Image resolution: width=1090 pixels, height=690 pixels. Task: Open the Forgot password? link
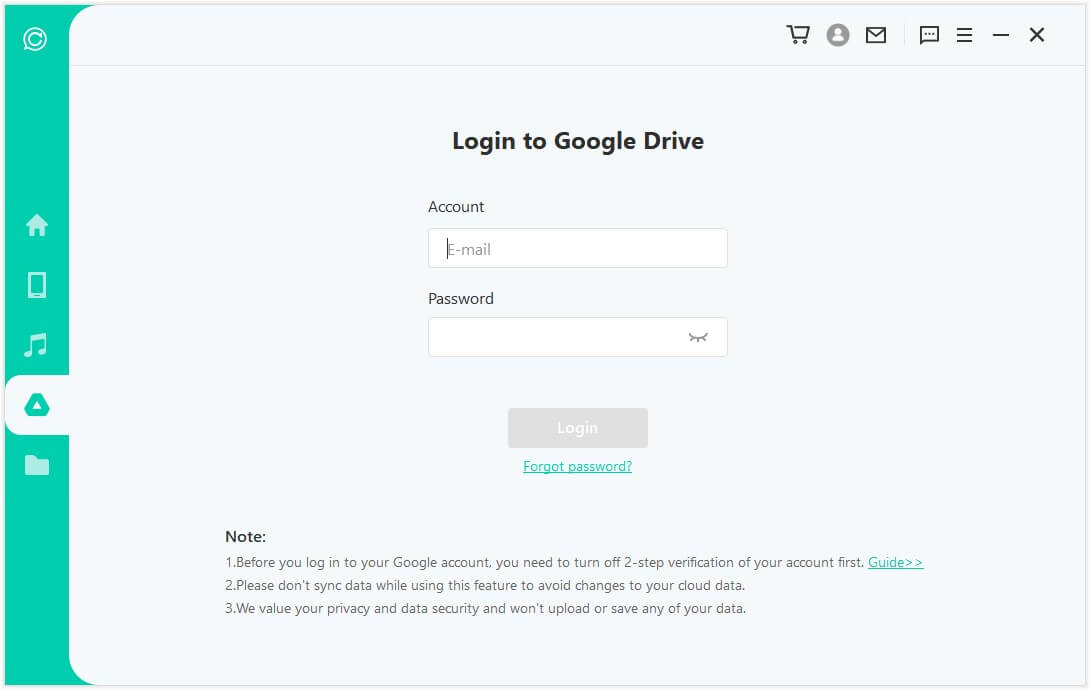pyautogui.click(x=578, y=466)
